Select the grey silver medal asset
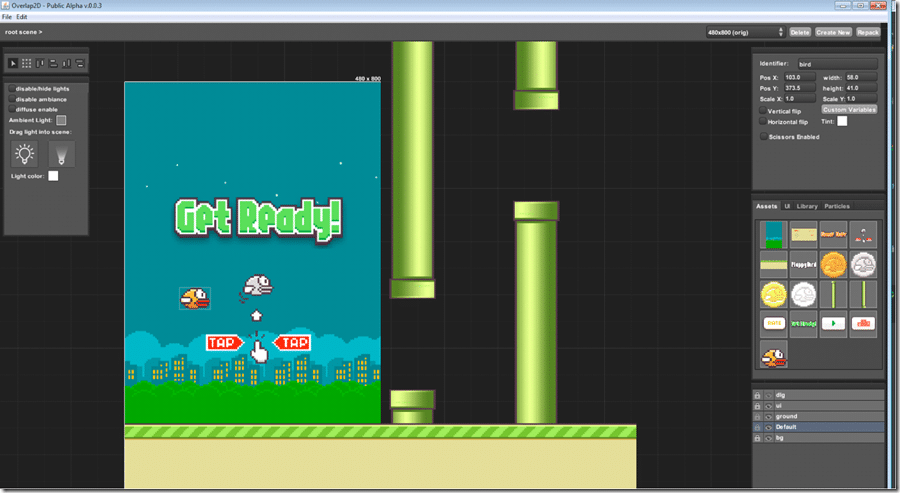The width and height of the screenshot is (900, 493). tap(863, 265)
